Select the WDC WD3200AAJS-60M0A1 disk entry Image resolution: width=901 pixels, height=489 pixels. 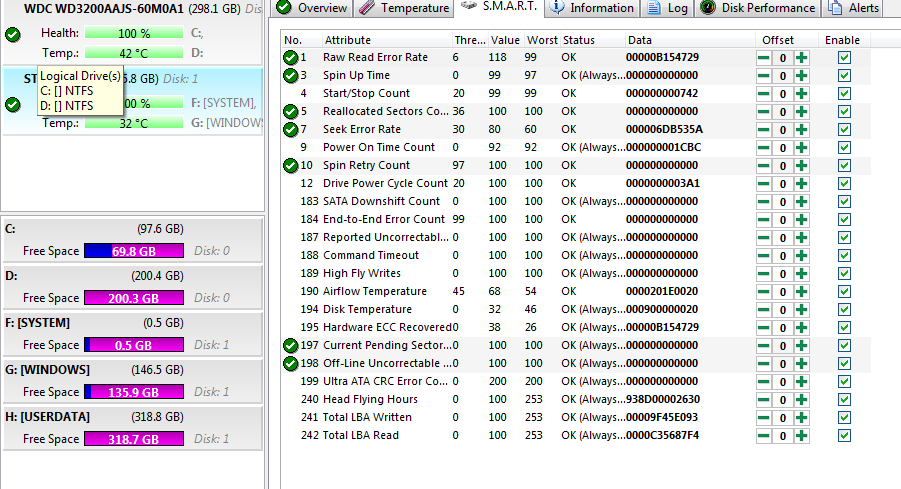132,32
